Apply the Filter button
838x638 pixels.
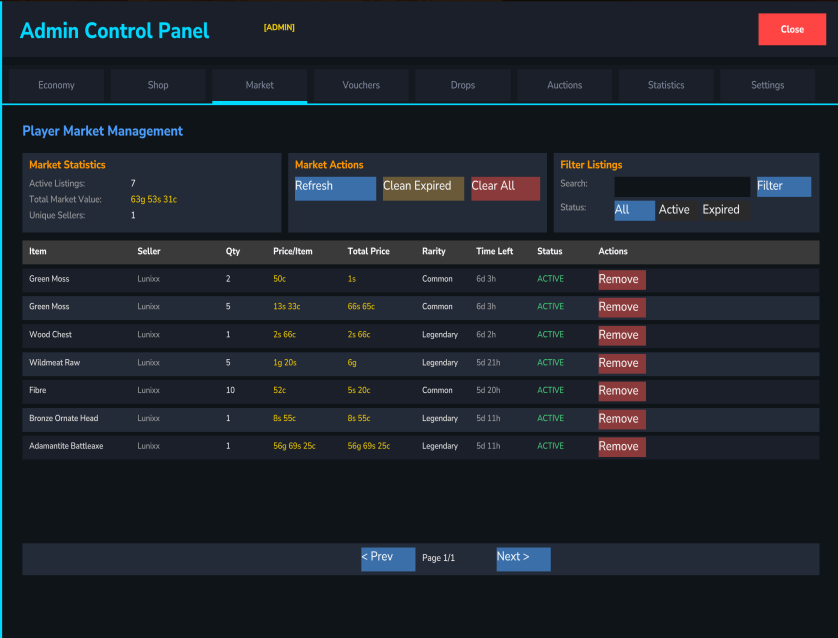tap(783, 187)
